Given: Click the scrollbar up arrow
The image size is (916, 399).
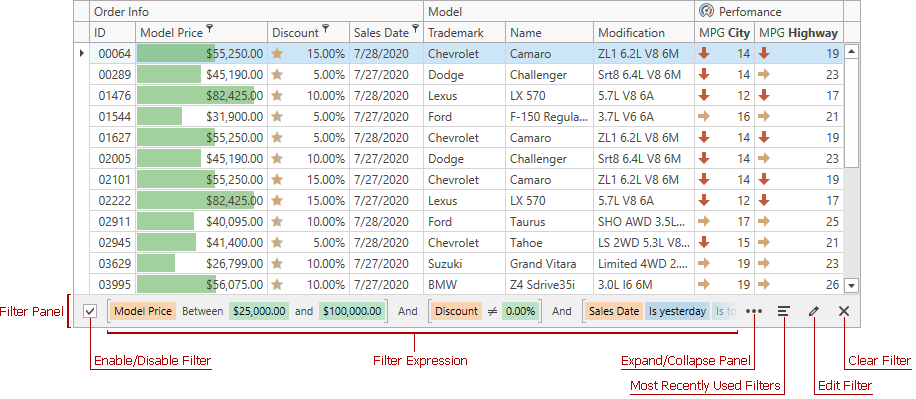Looking at the screenshot, I should click(x=851, y=52).
